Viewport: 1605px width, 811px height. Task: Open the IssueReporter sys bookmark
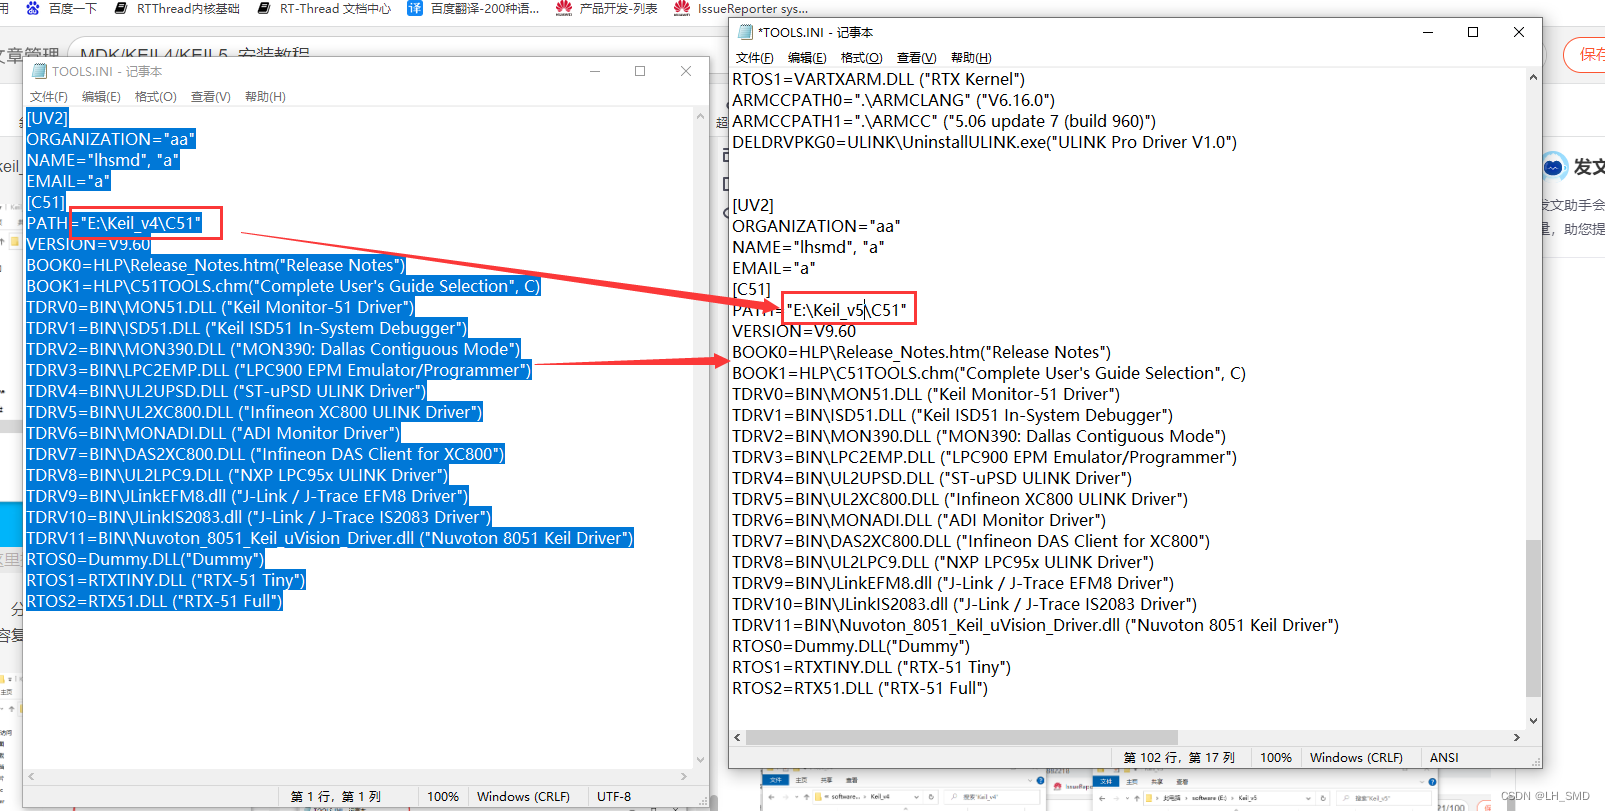click(x=741, y=8)
